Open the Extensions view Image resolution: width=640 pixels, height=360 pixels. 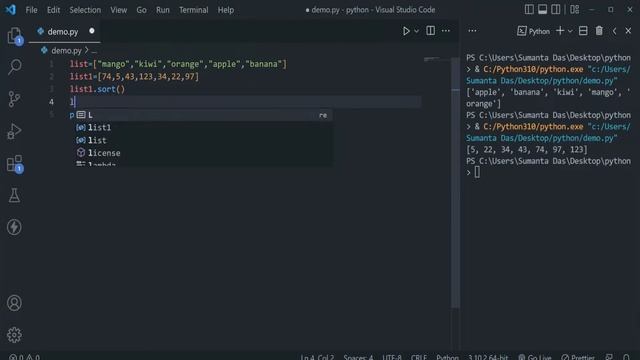click(15, 163)
